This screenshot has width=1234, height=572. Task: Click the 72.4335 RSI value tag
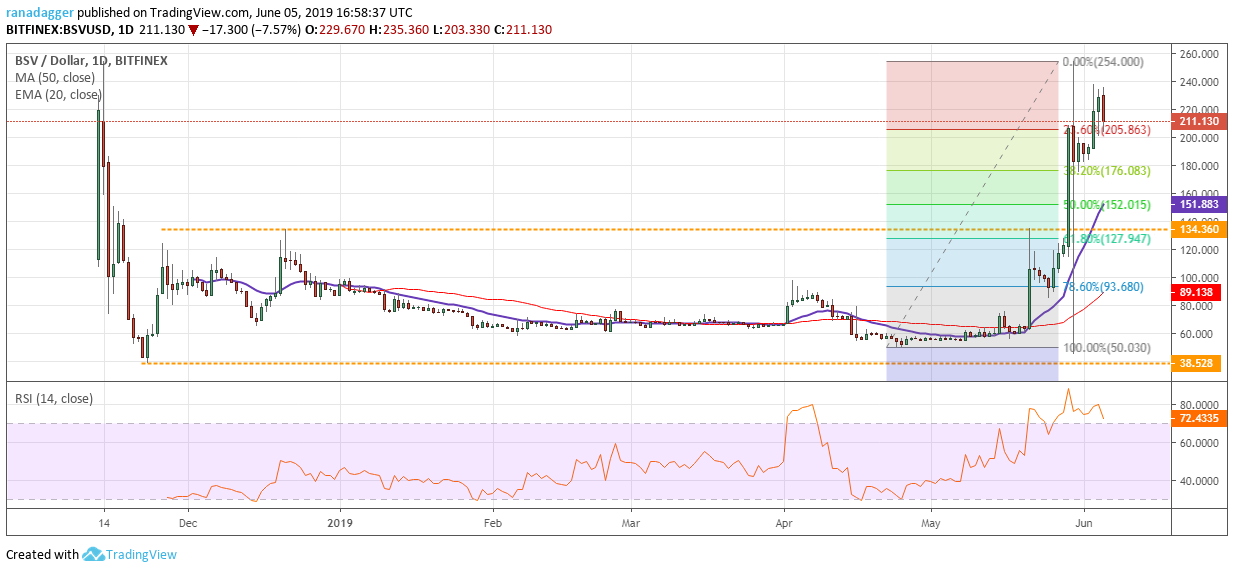(1199, 421)
